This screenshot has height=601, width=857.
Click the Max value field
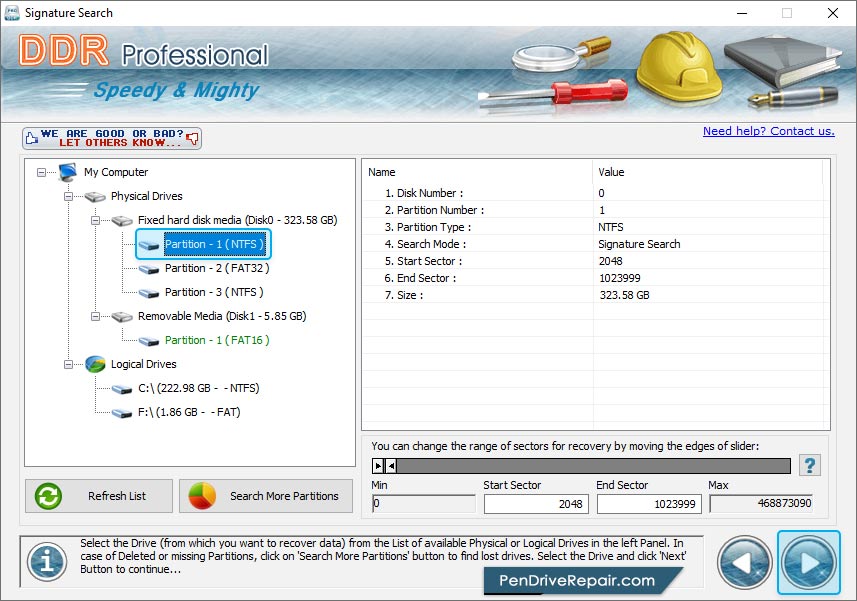(x=761, y=503)
